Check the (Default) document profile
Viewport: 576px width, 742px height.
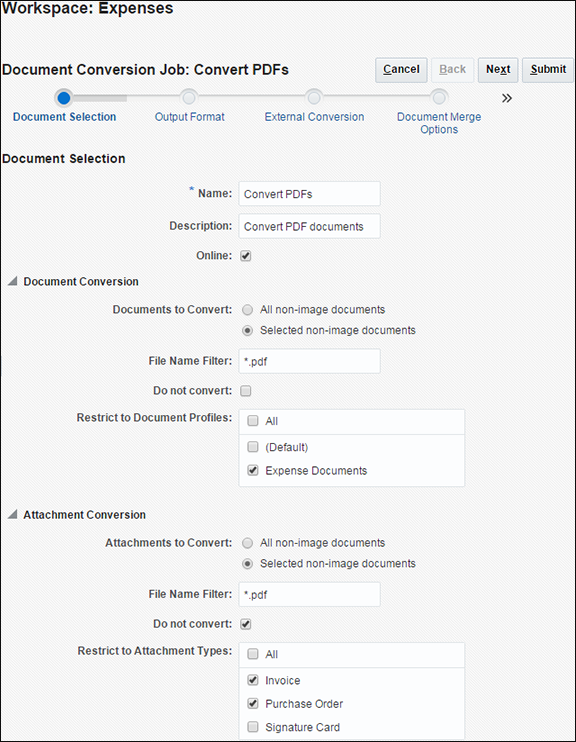pos(253,447)
